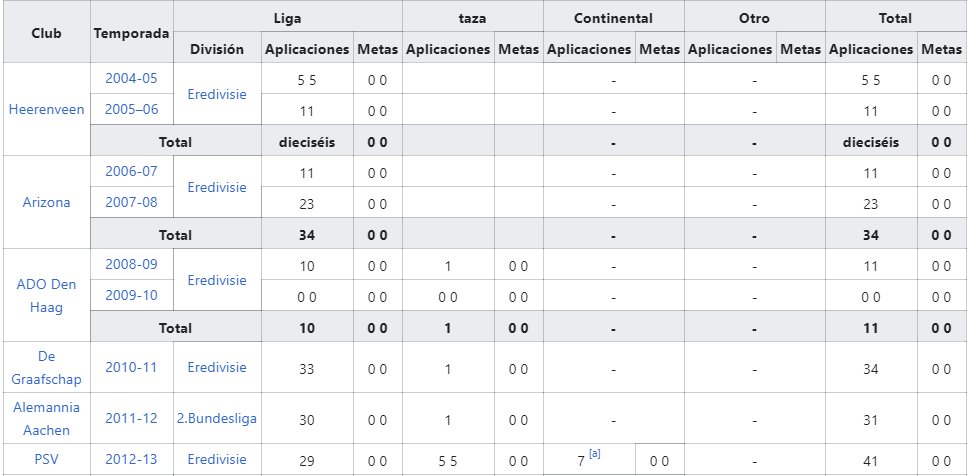
Task: Click the 2004-05 season link
Action: (x=131, y=77)
